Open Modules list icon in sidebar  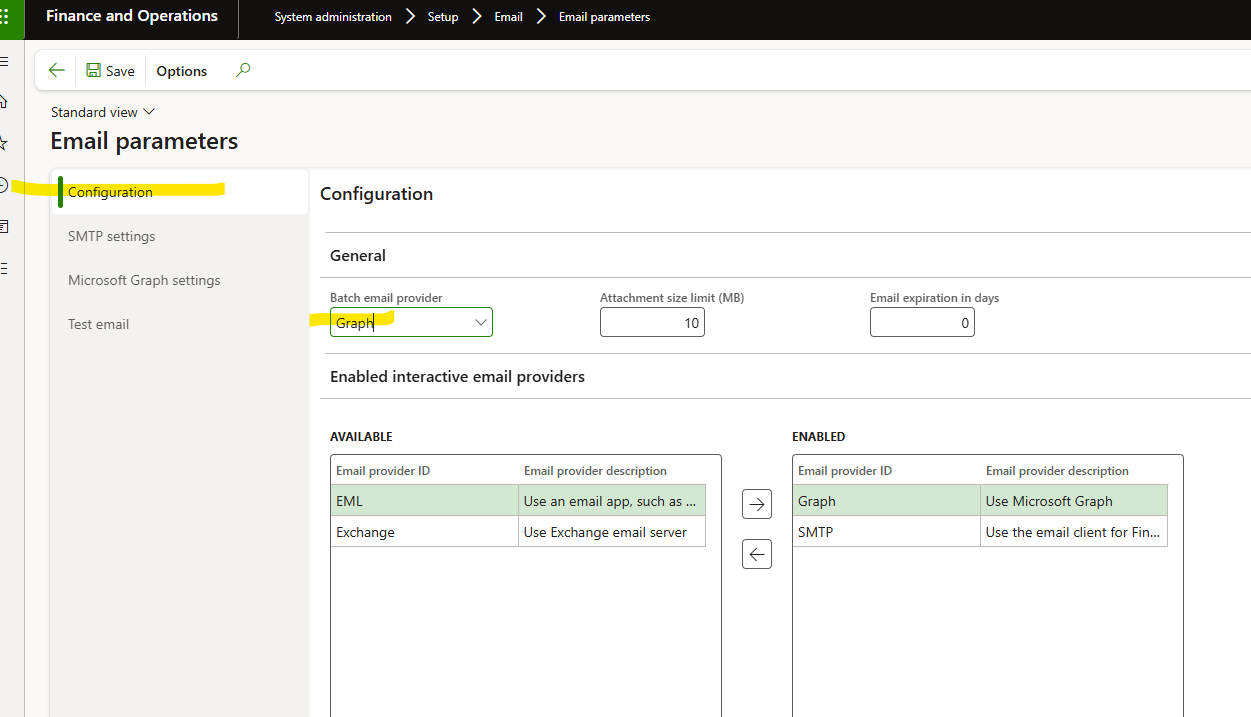click(x=4, y=268)
